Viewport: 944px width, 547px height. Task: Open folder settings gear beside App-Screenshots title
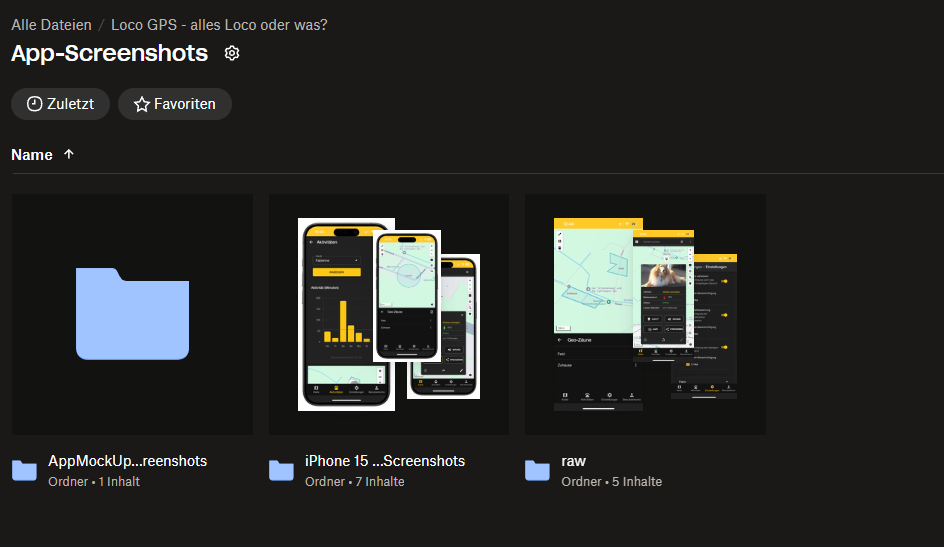(x=232, y=53)
